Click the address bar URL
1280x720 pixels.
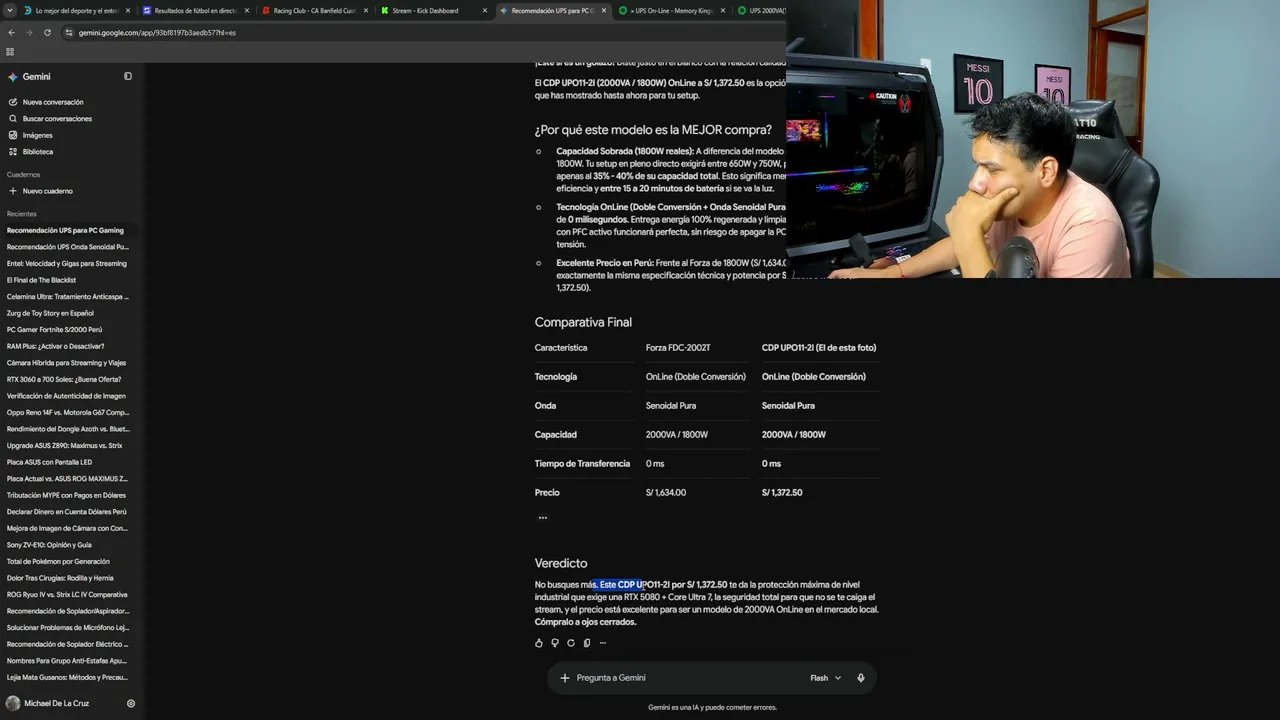coord(157,32)
